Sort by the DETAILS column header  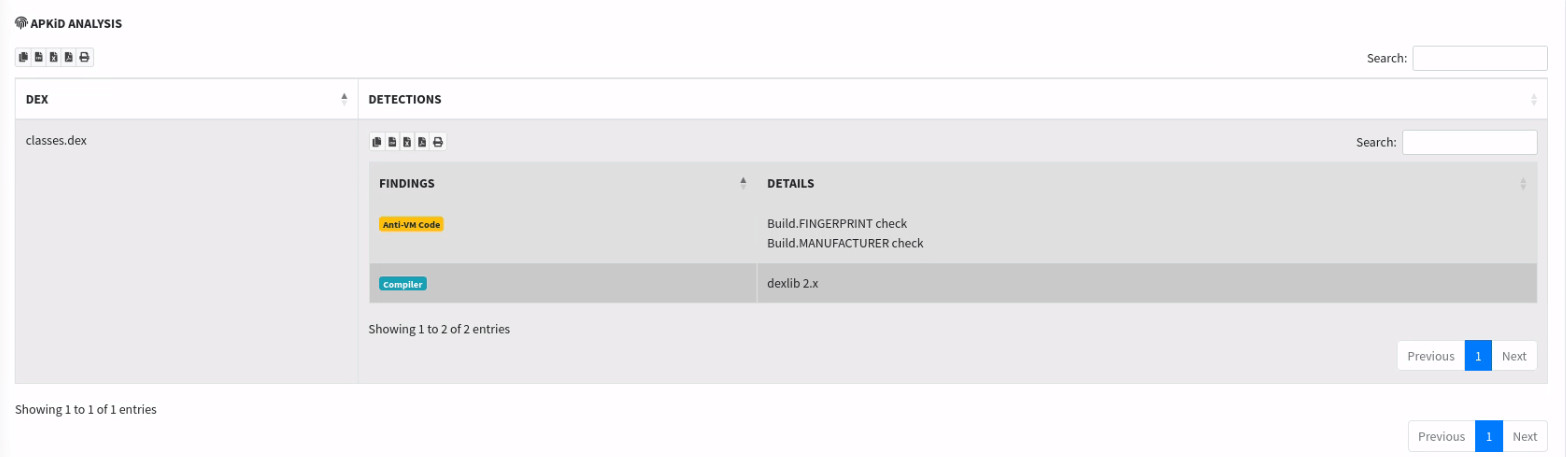pos(1146,184)
